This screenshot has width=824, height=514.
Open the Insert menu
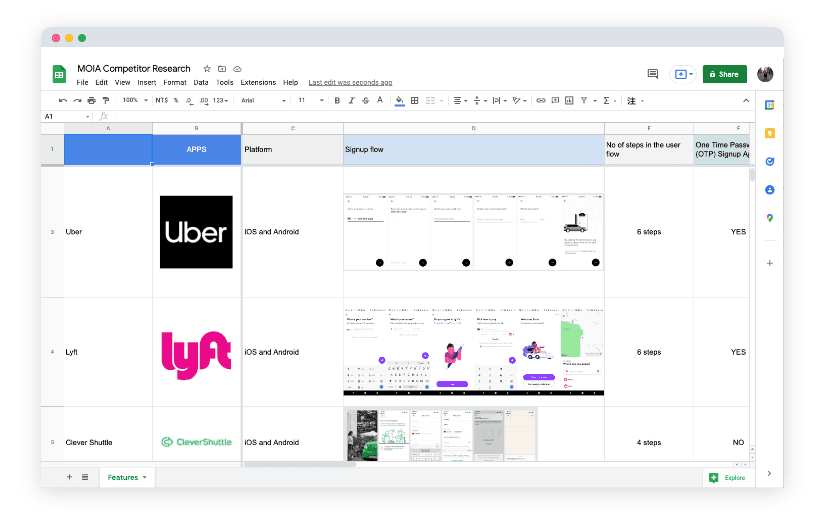tap(147, 83)
